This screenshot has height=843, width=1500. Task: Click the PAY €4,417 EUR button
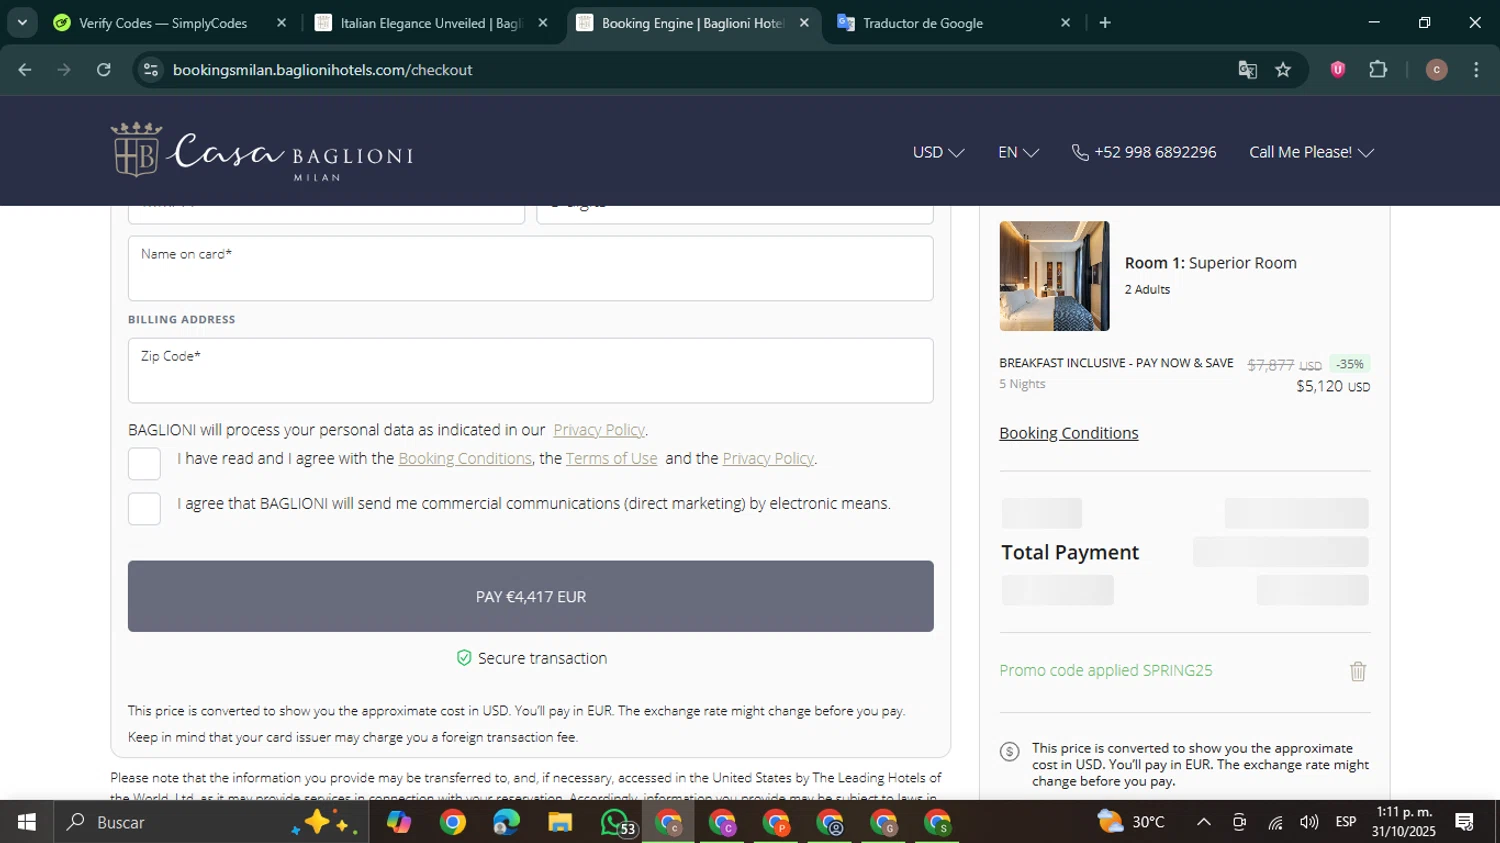pyautogui.click(x=531, y=596)
